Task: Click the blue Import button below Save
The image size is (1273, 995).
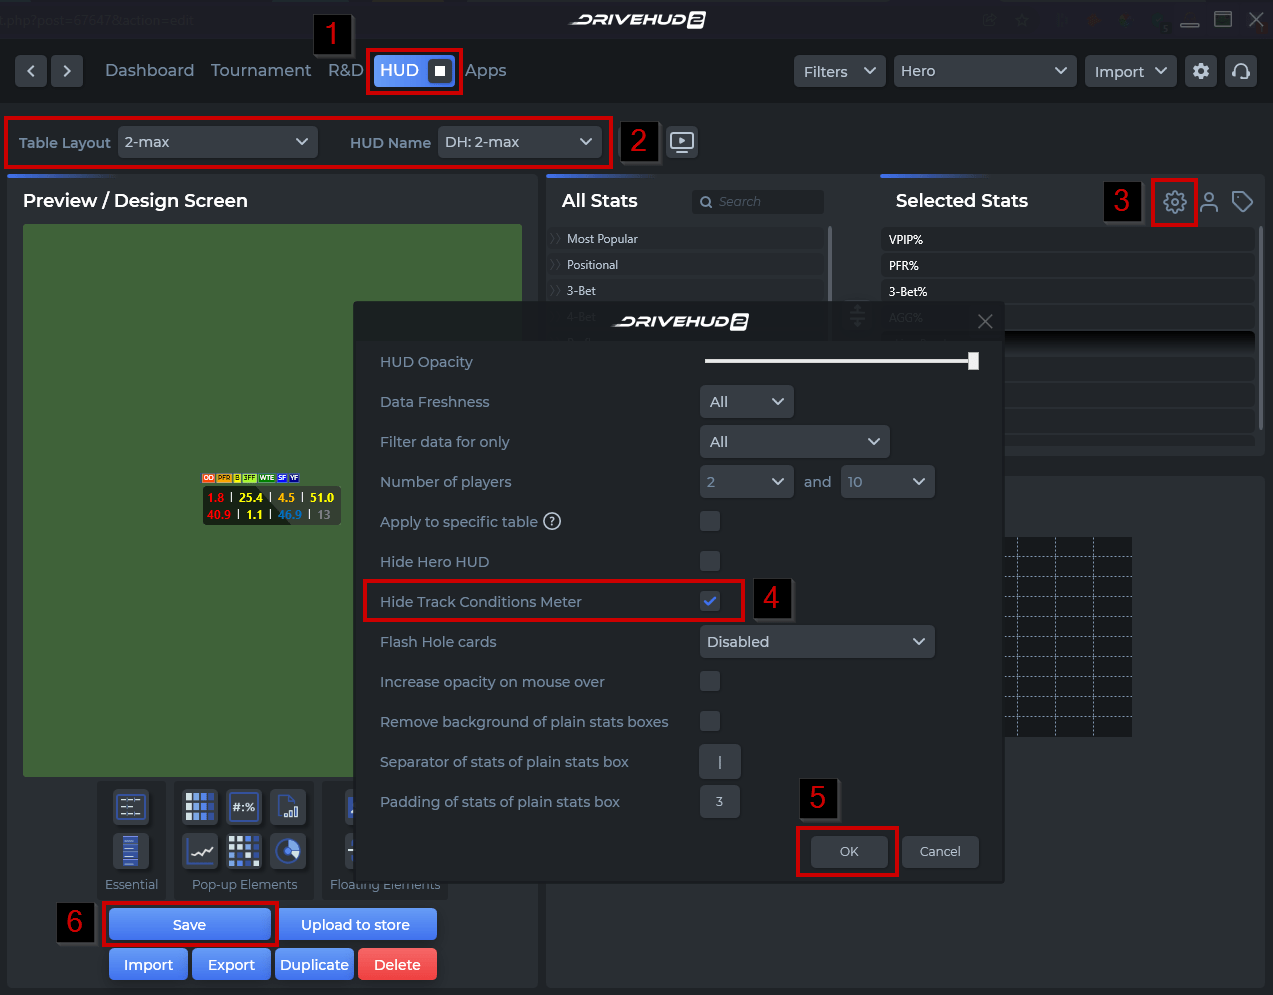Action: coord(148,964)
